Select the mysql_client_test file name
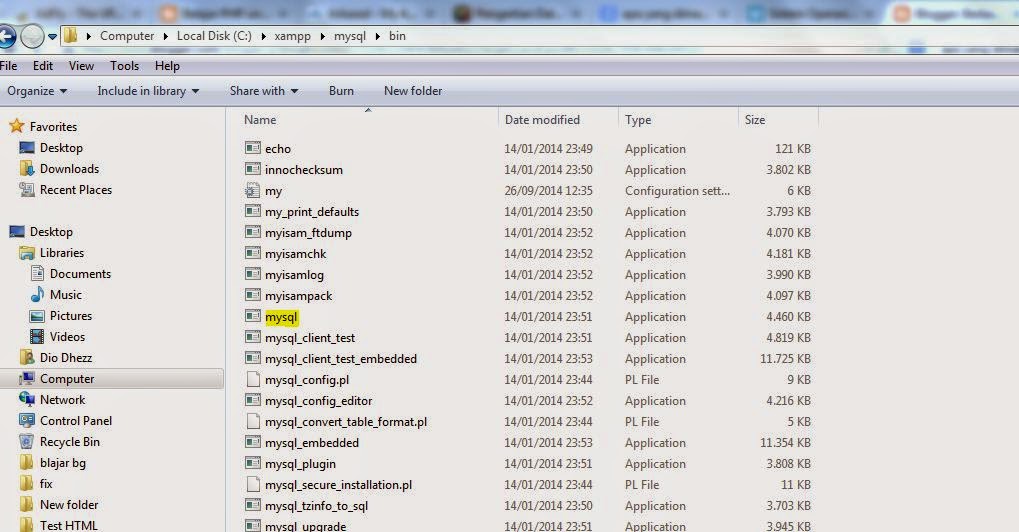 pyautogui.click(x=310, y=338)
